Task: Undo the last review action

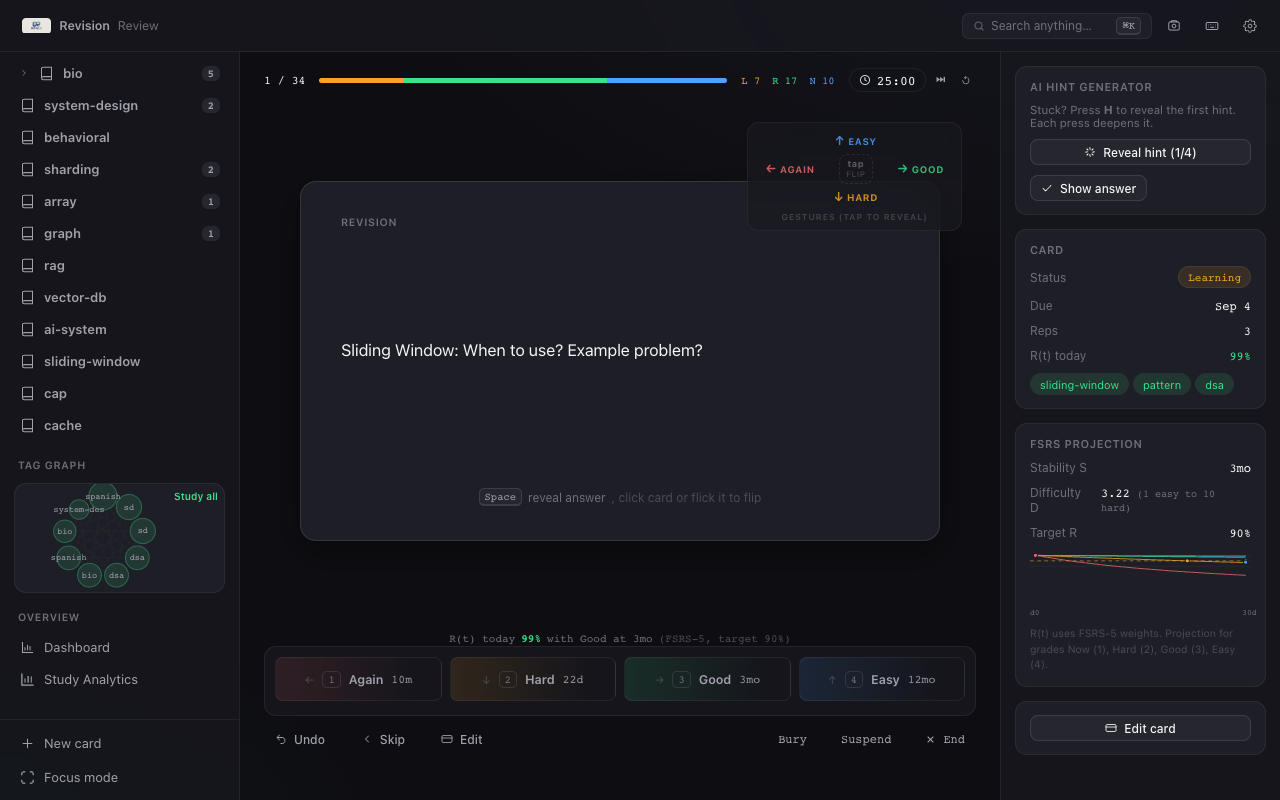Action: coord(300,739)
